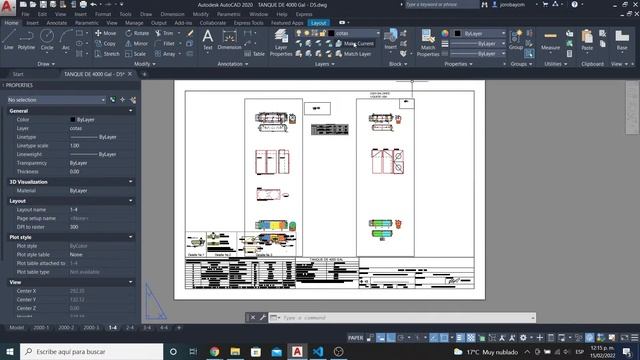Click Windows search box in taskbar
This screenshot has height=360, width=640.
click(x=91, y=351)
